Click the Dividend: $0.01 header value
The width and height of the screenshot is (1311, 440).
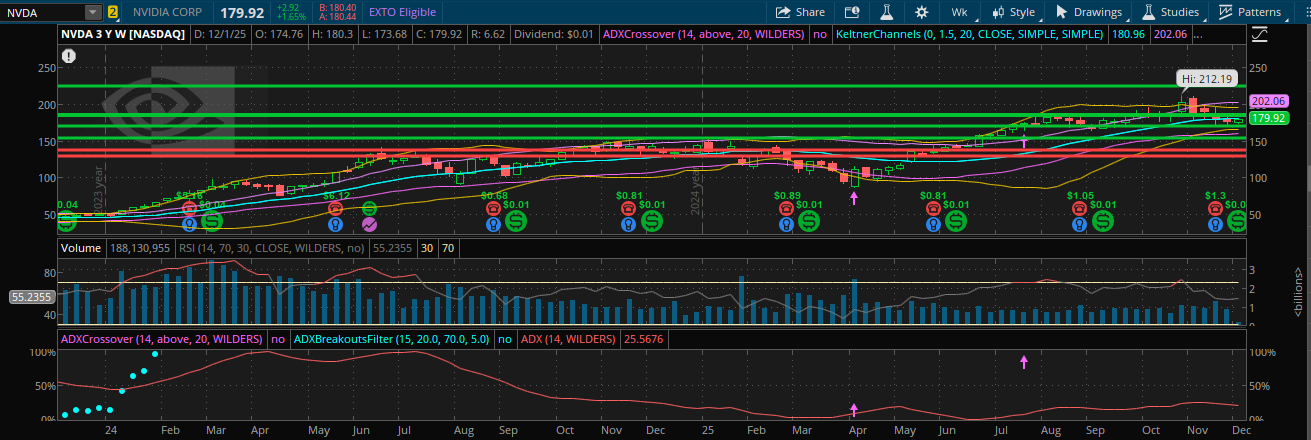tap(553, 33)
